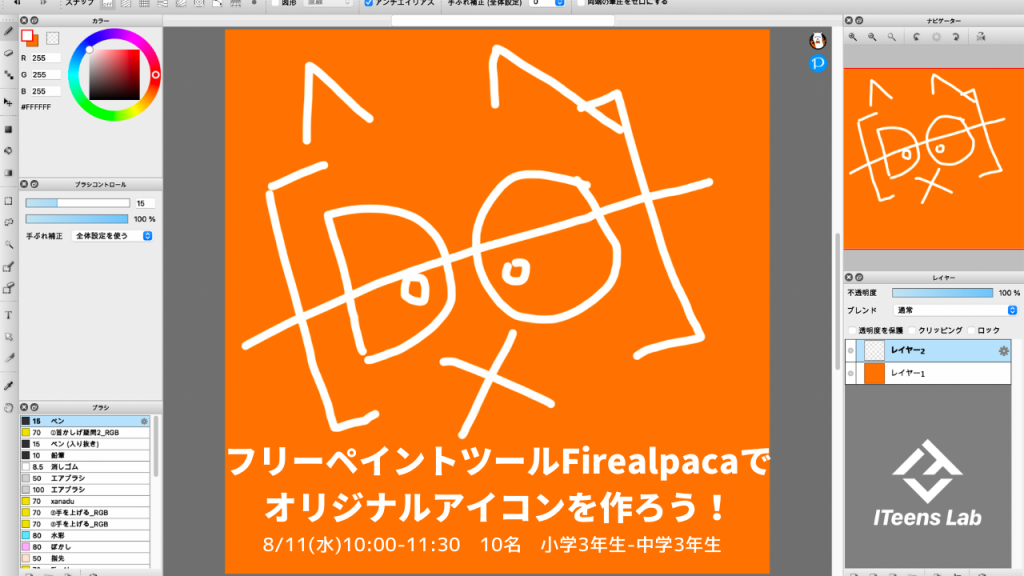The width and height of the screenshot is (1024, 576).
Task: Toggle visibility of レイヤー2
Action: coord(850,351)
